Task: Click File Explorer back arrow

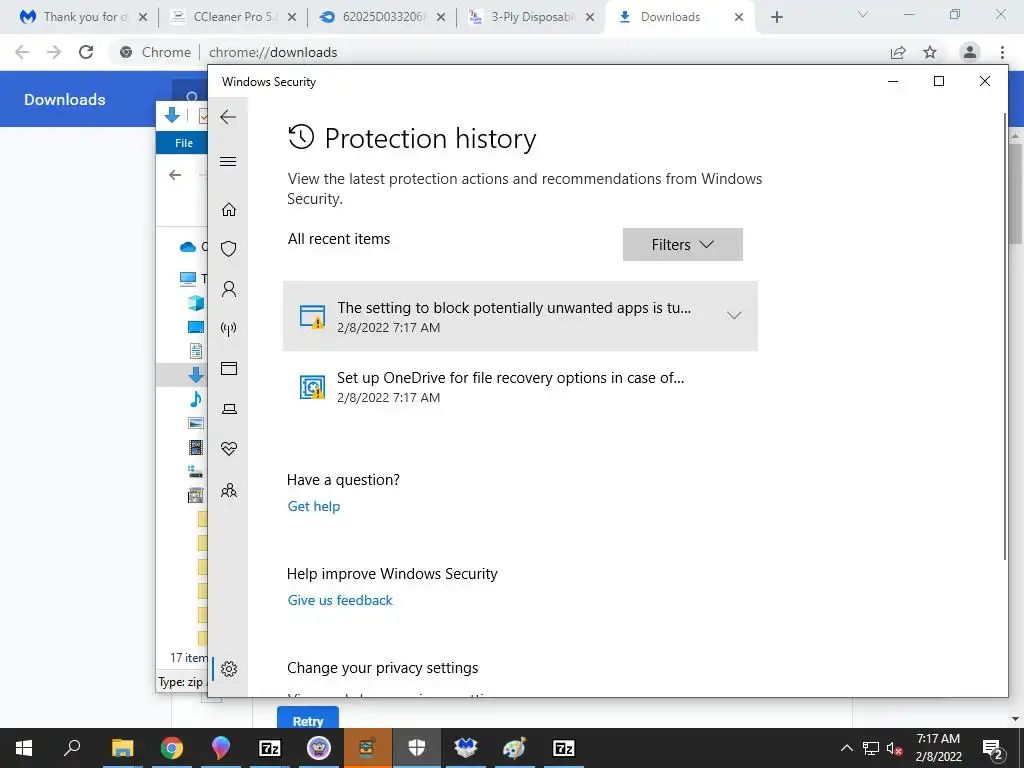Action: coord(174,175)
